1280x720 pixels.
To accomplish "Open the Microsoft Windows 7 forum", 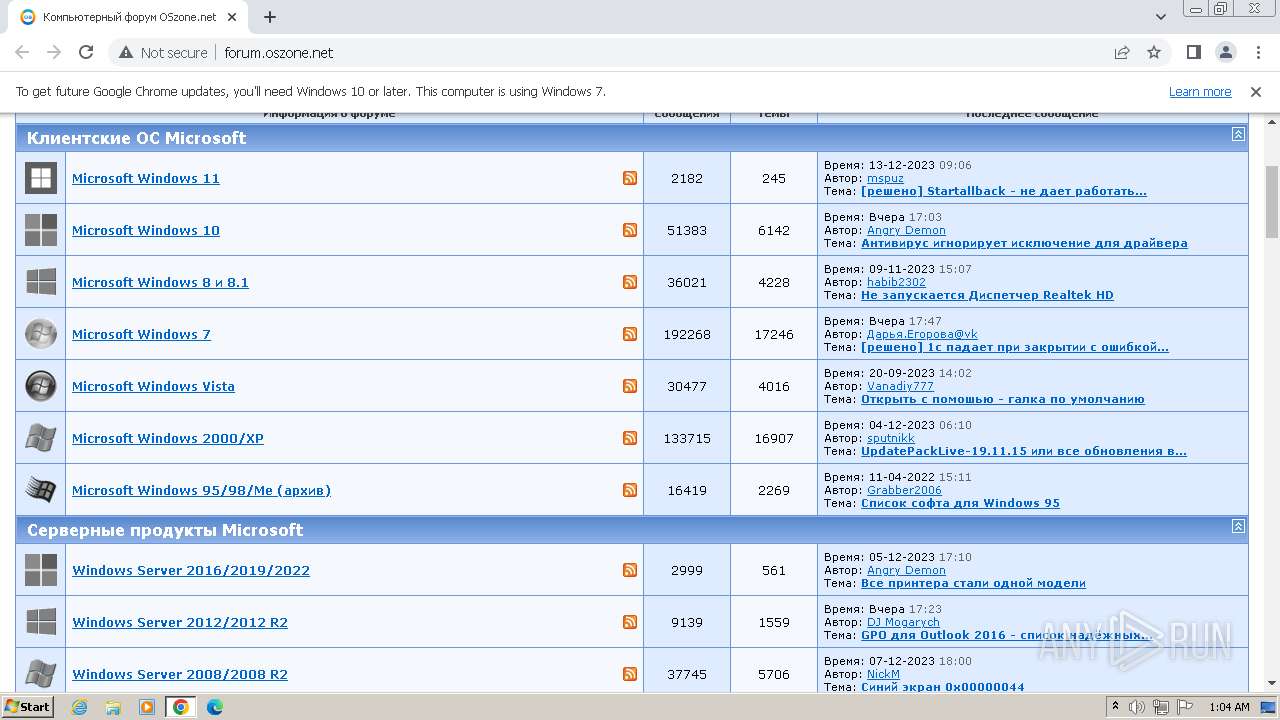I will (141, 334).
